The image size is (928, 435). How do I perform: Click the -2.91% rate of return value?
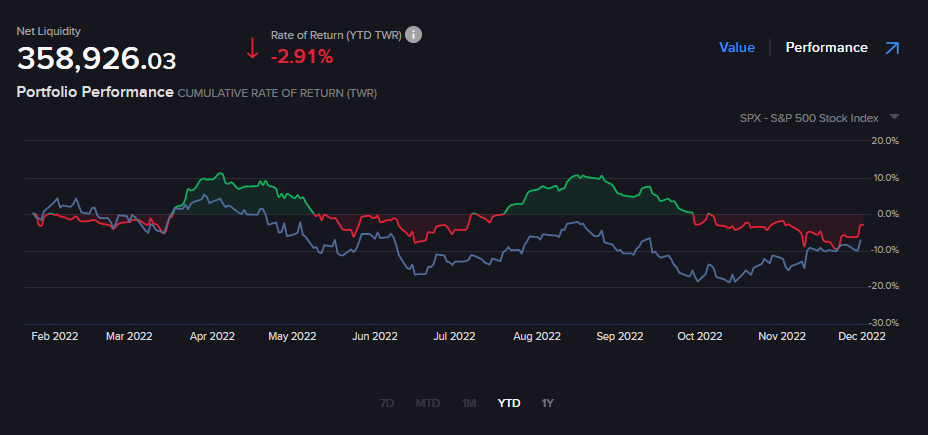pyautogui.click(x=301, y=57)
